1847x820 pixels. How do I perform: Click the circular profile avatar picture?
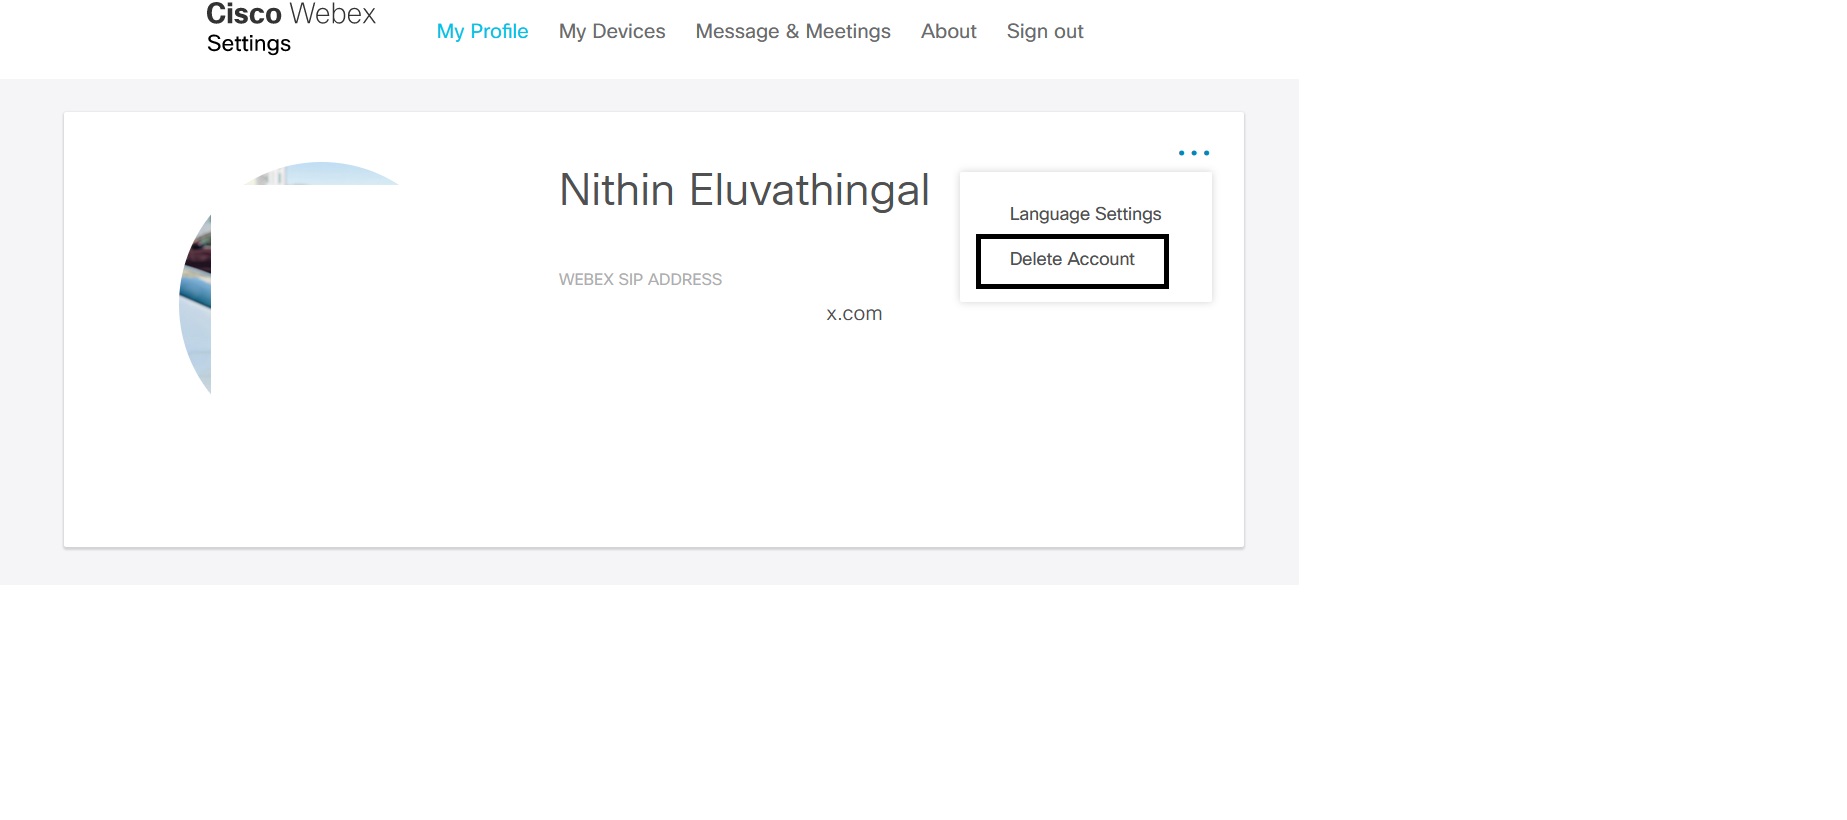tap(195, 300)
